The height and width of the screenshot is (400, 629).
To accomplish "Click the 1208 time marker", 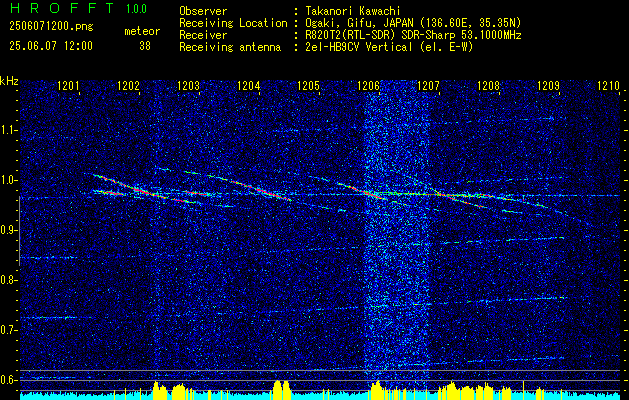I will click(489, 86).
